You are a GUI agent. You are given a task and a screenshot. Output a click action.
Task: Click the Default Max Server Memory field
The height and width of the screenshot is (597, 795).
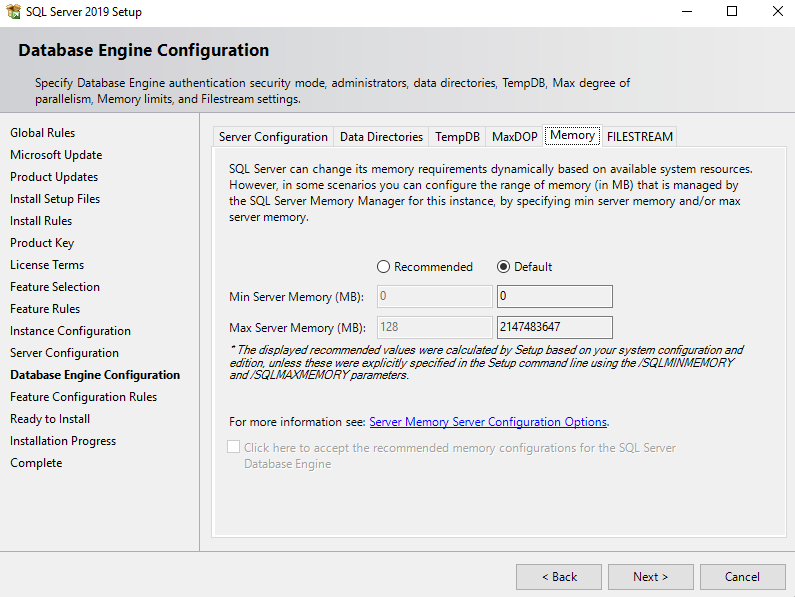[x=554, y=327]
